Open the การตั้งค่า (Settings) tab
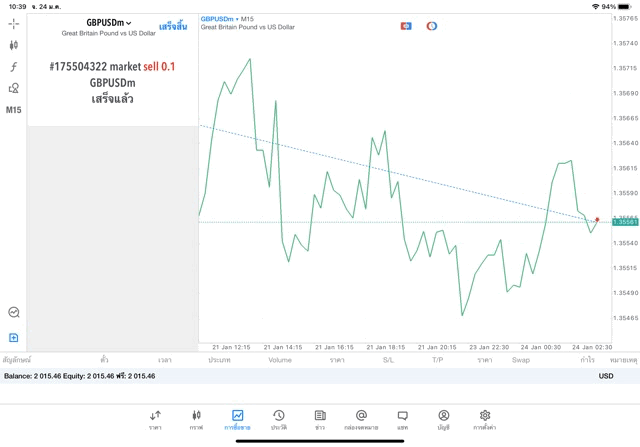Viewport: 640px width, 447px height. click(484, 419)
